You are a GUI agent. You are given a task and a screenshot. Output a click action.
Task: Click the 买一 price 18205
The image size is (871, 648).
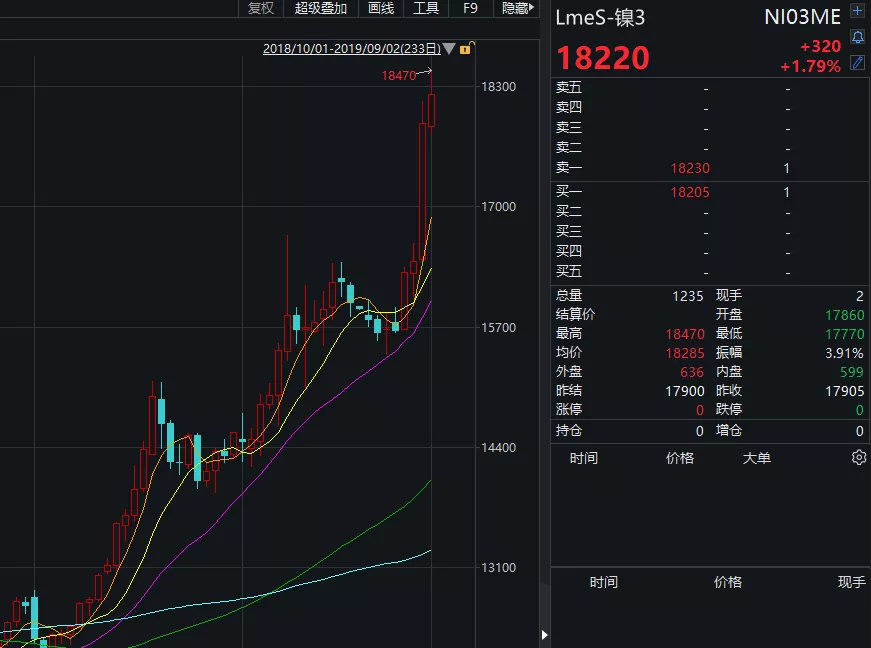point(690,193)
